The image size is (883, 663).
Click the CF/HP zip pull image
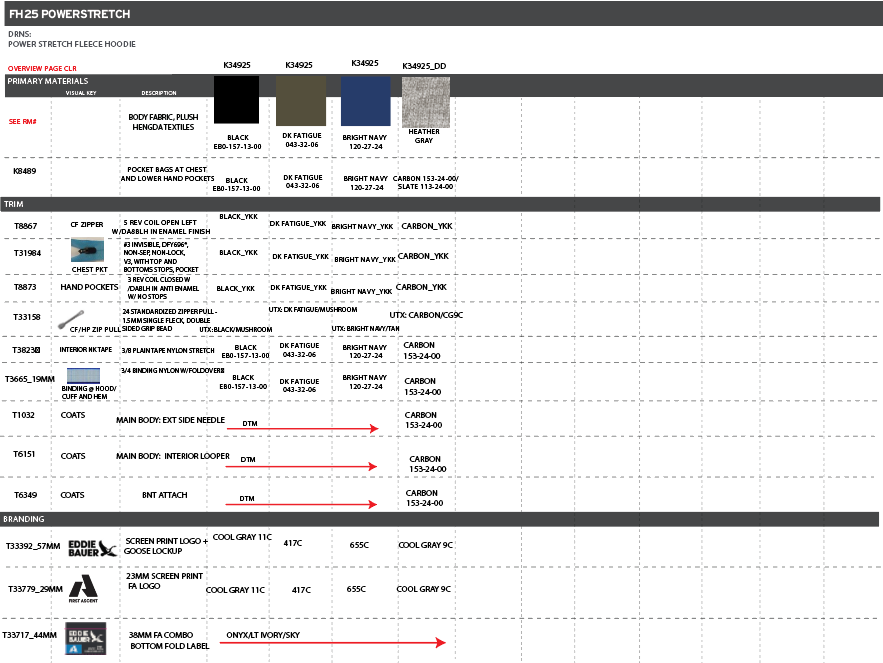[x=72, y=319]
